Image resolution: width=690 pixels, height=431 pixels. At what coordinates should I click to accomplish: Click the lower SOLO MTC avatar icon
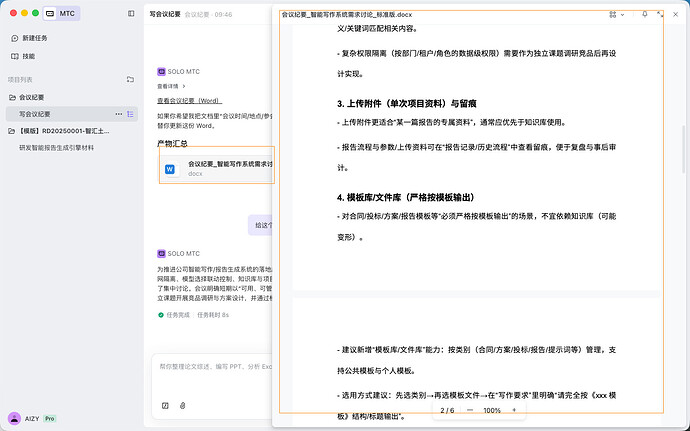[x=161, y=254]
